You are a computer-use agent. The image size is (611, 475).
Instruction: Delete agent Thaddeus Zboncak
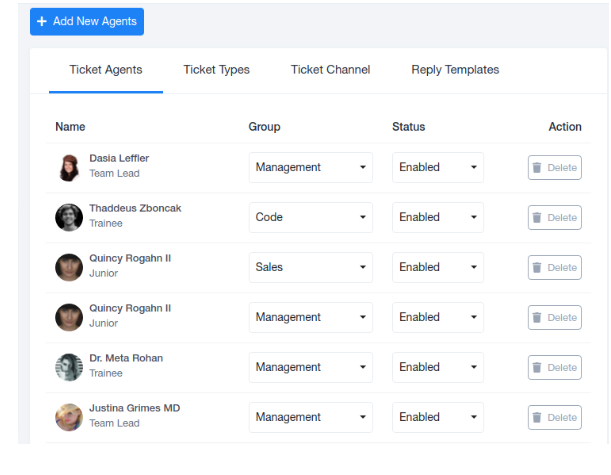coord(554,217)
